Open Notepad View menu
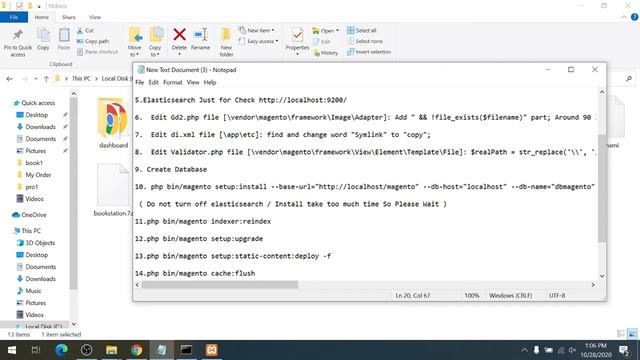 [193, 82]
